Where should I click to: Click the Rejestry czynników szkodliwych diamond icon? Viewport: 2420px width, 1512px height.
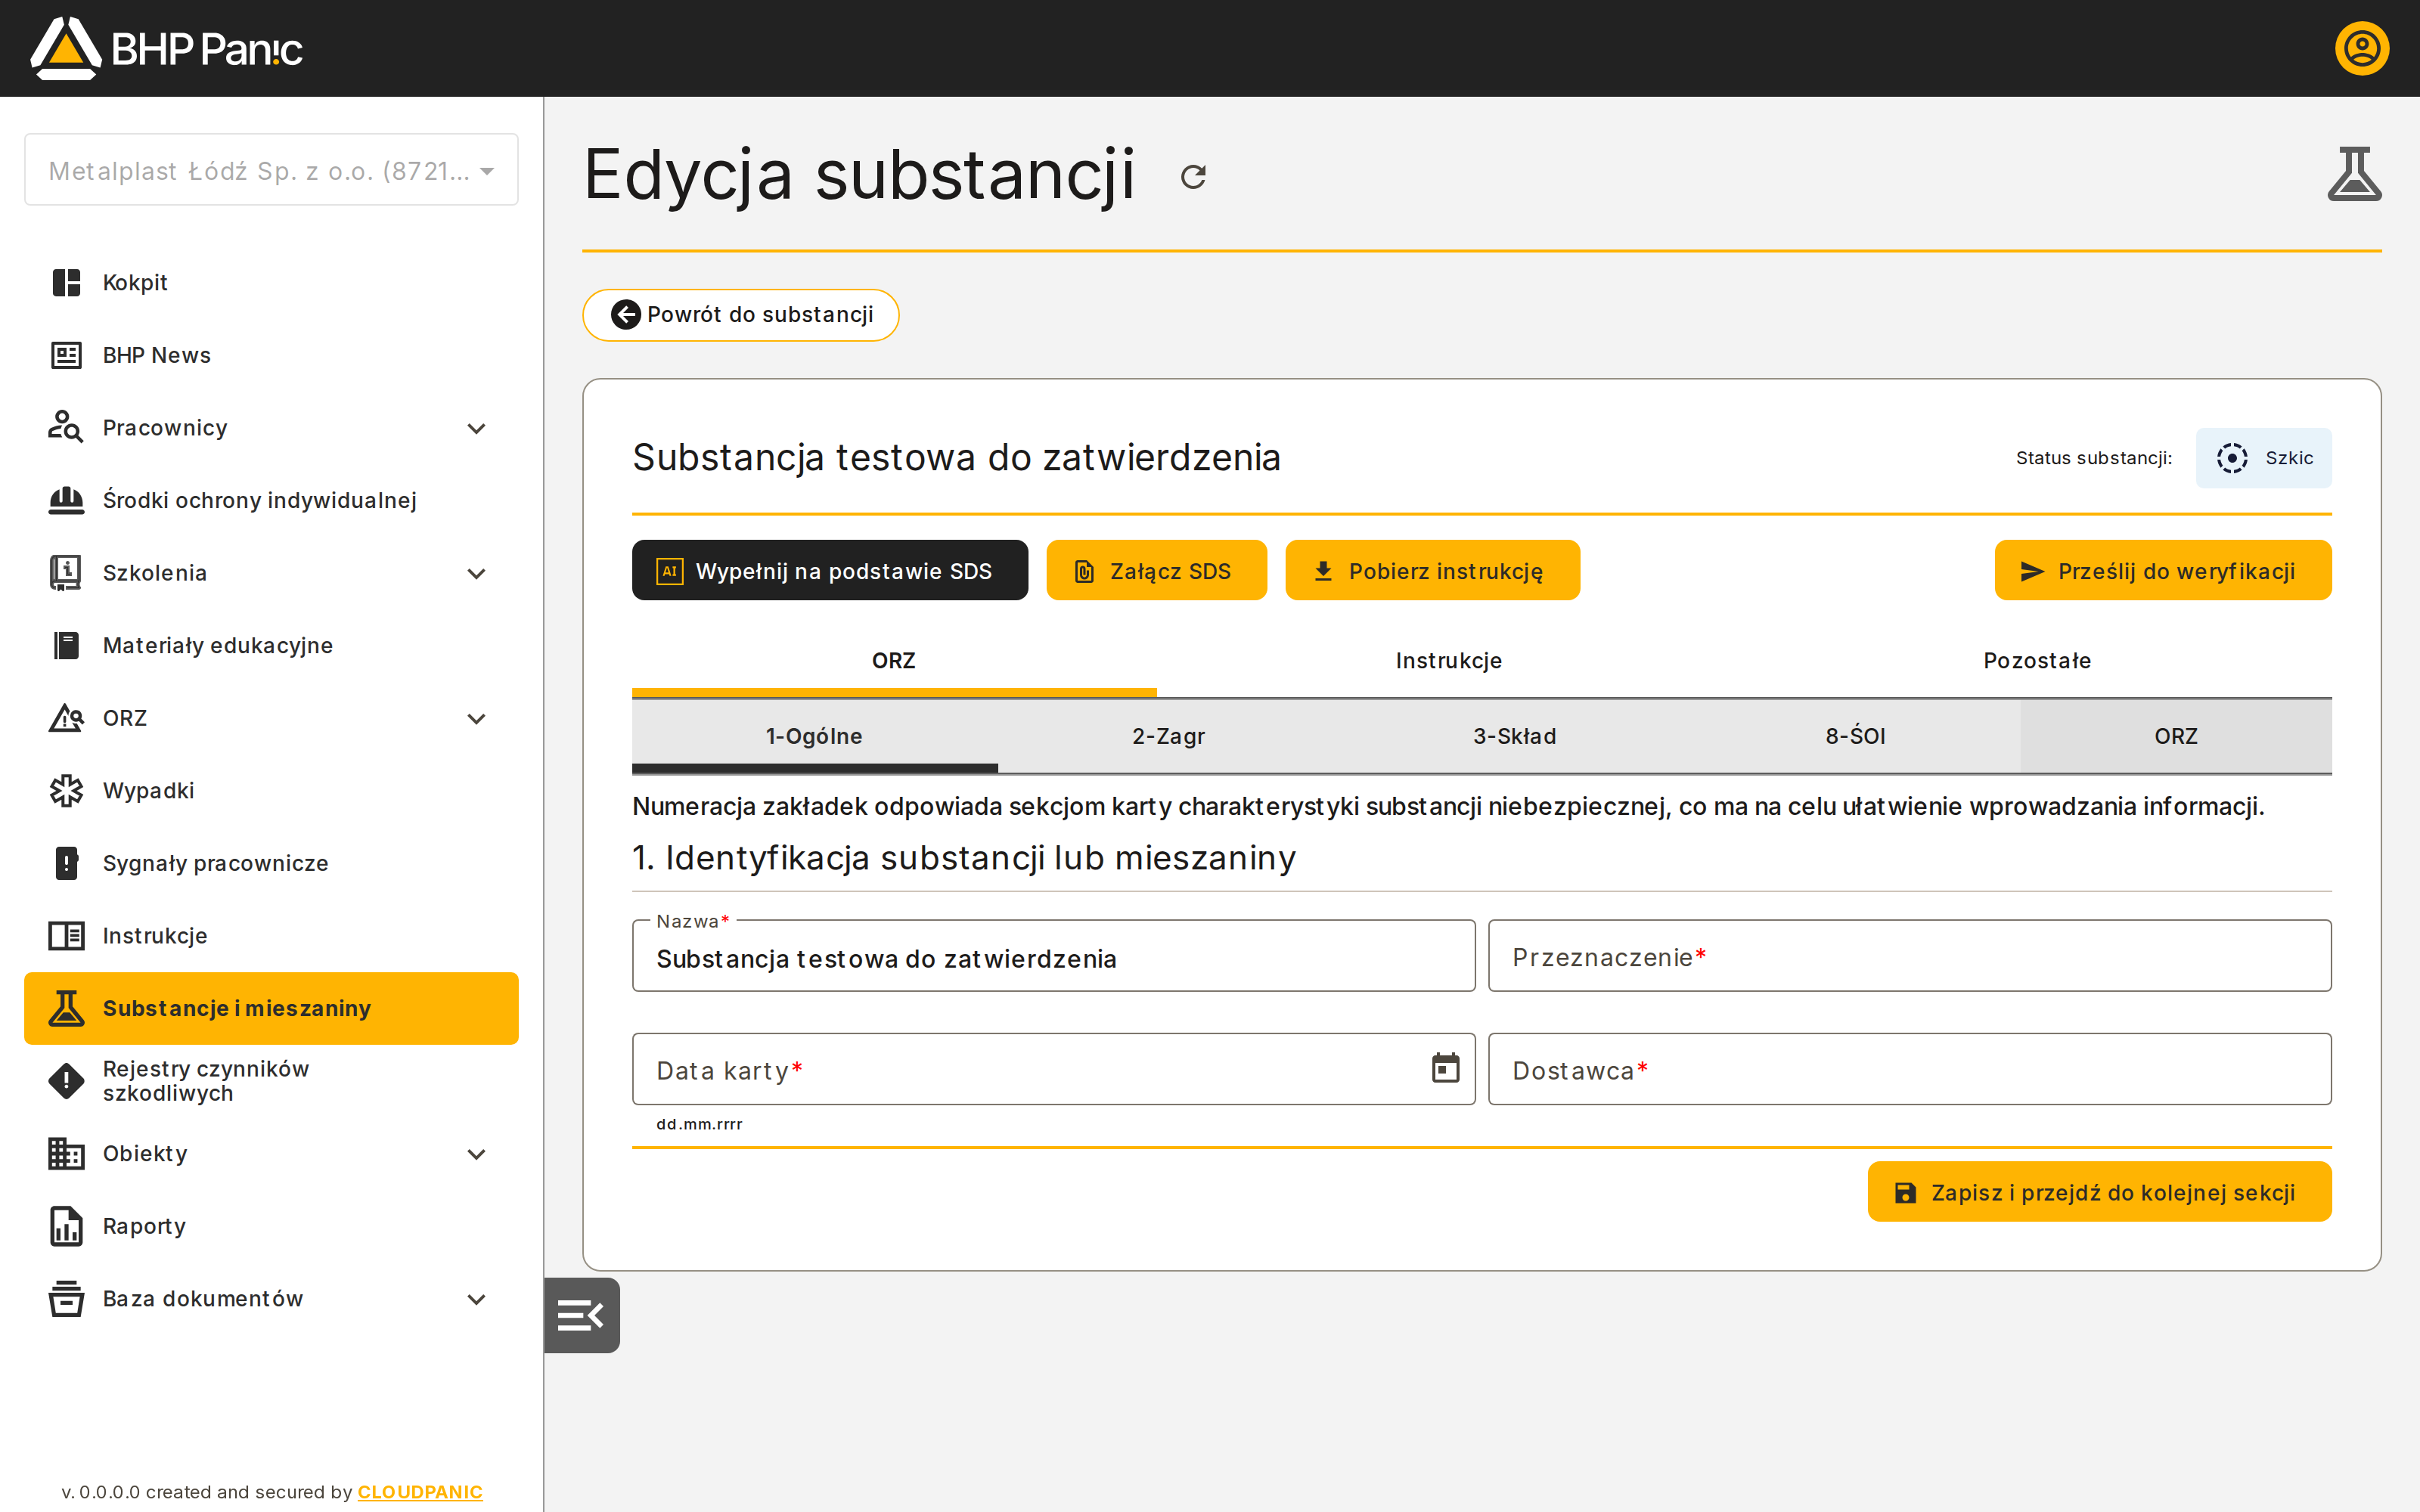pos(66,1081)
